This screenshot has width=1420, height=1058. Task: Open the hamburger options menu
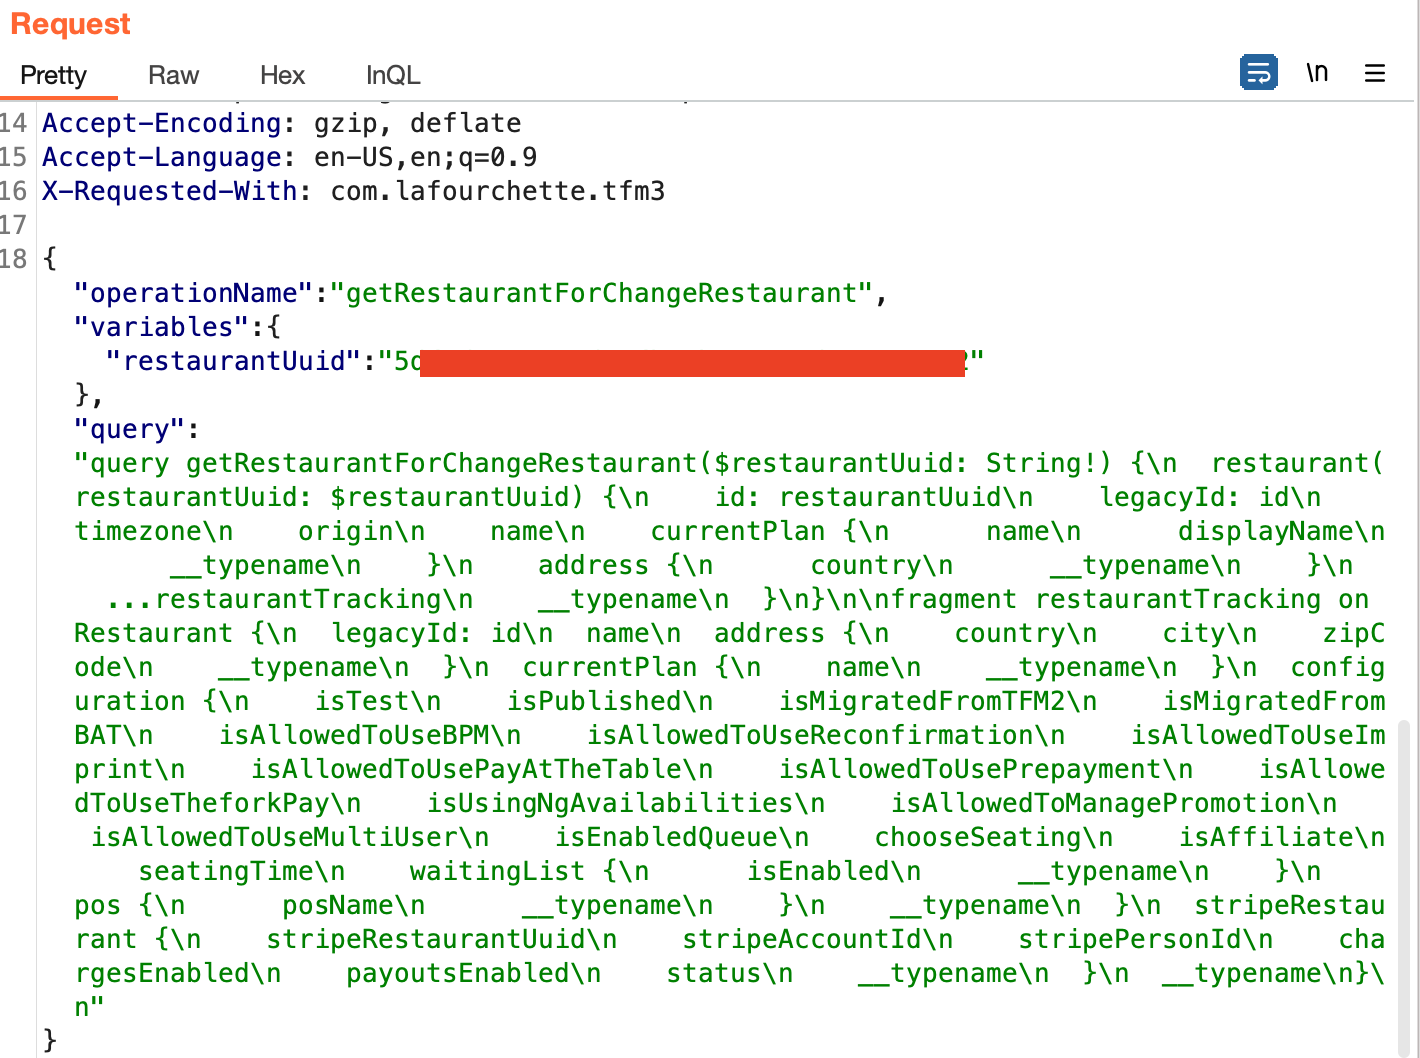(1375, 73)
